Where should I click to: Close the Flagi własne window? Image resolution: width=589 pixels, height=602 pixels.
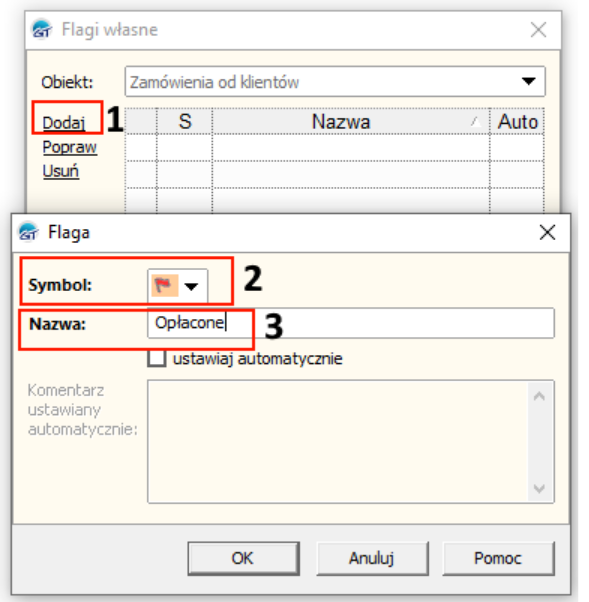click(538, 30)
